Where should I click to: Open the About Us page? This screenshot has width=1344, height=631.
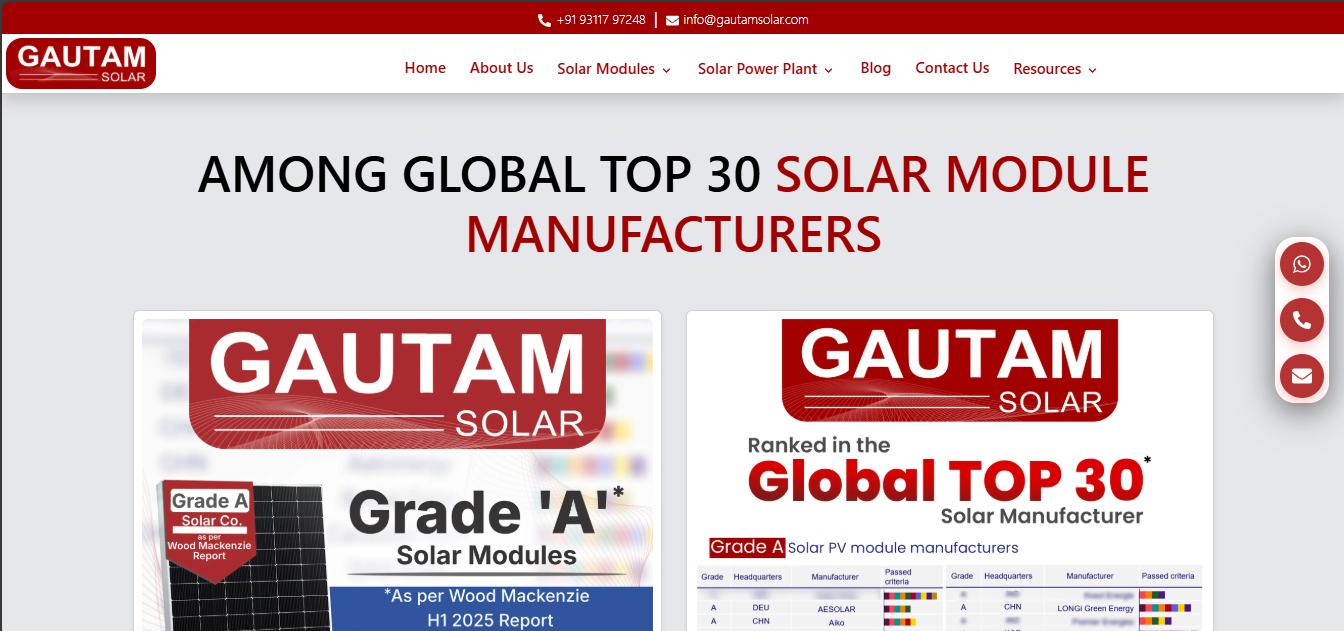click(501, 68)
